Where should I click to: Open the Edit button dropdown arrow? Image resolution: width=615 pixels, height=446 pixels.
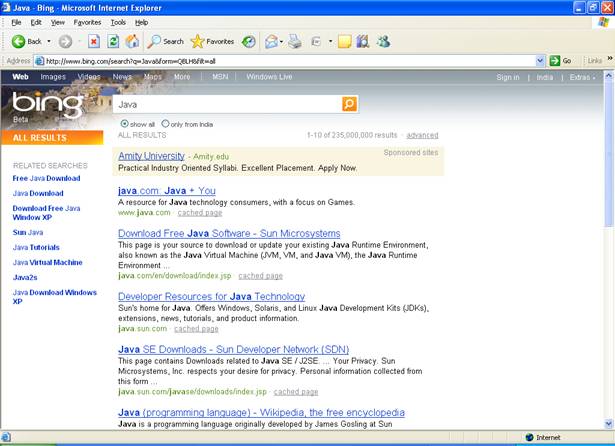[330, 41]
